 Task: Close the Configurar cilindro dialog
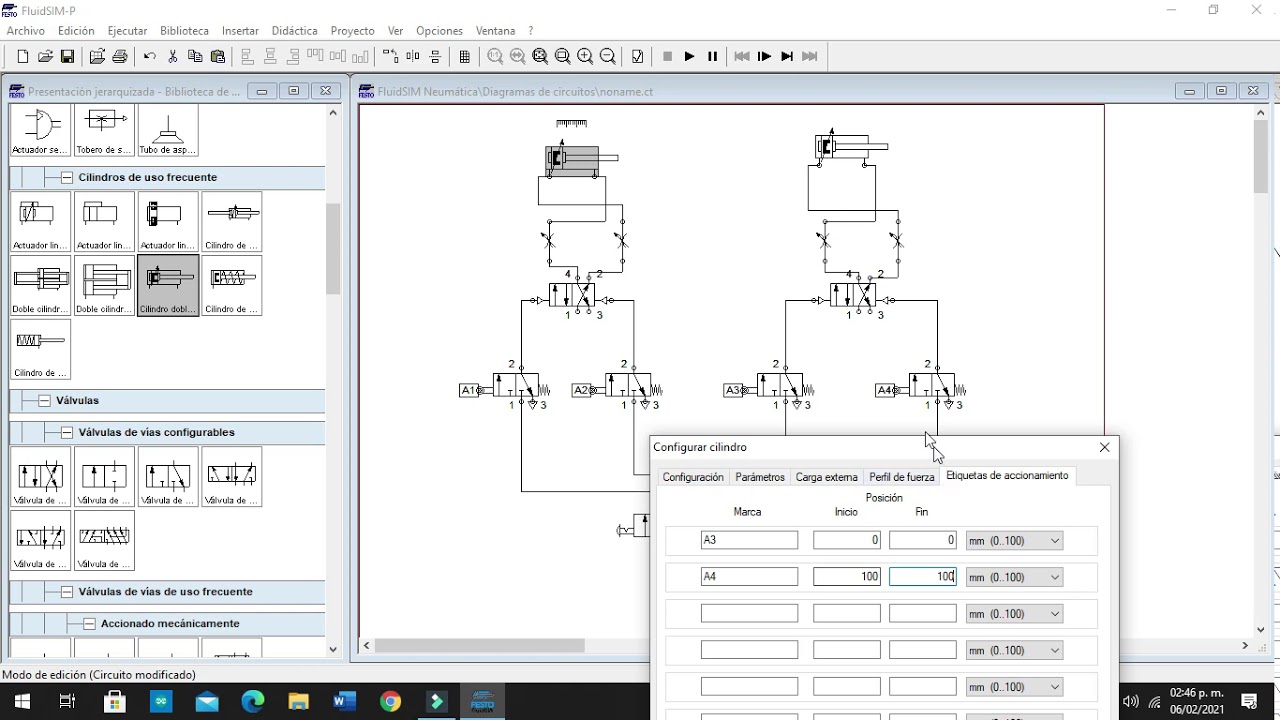tap(1104, 447)
